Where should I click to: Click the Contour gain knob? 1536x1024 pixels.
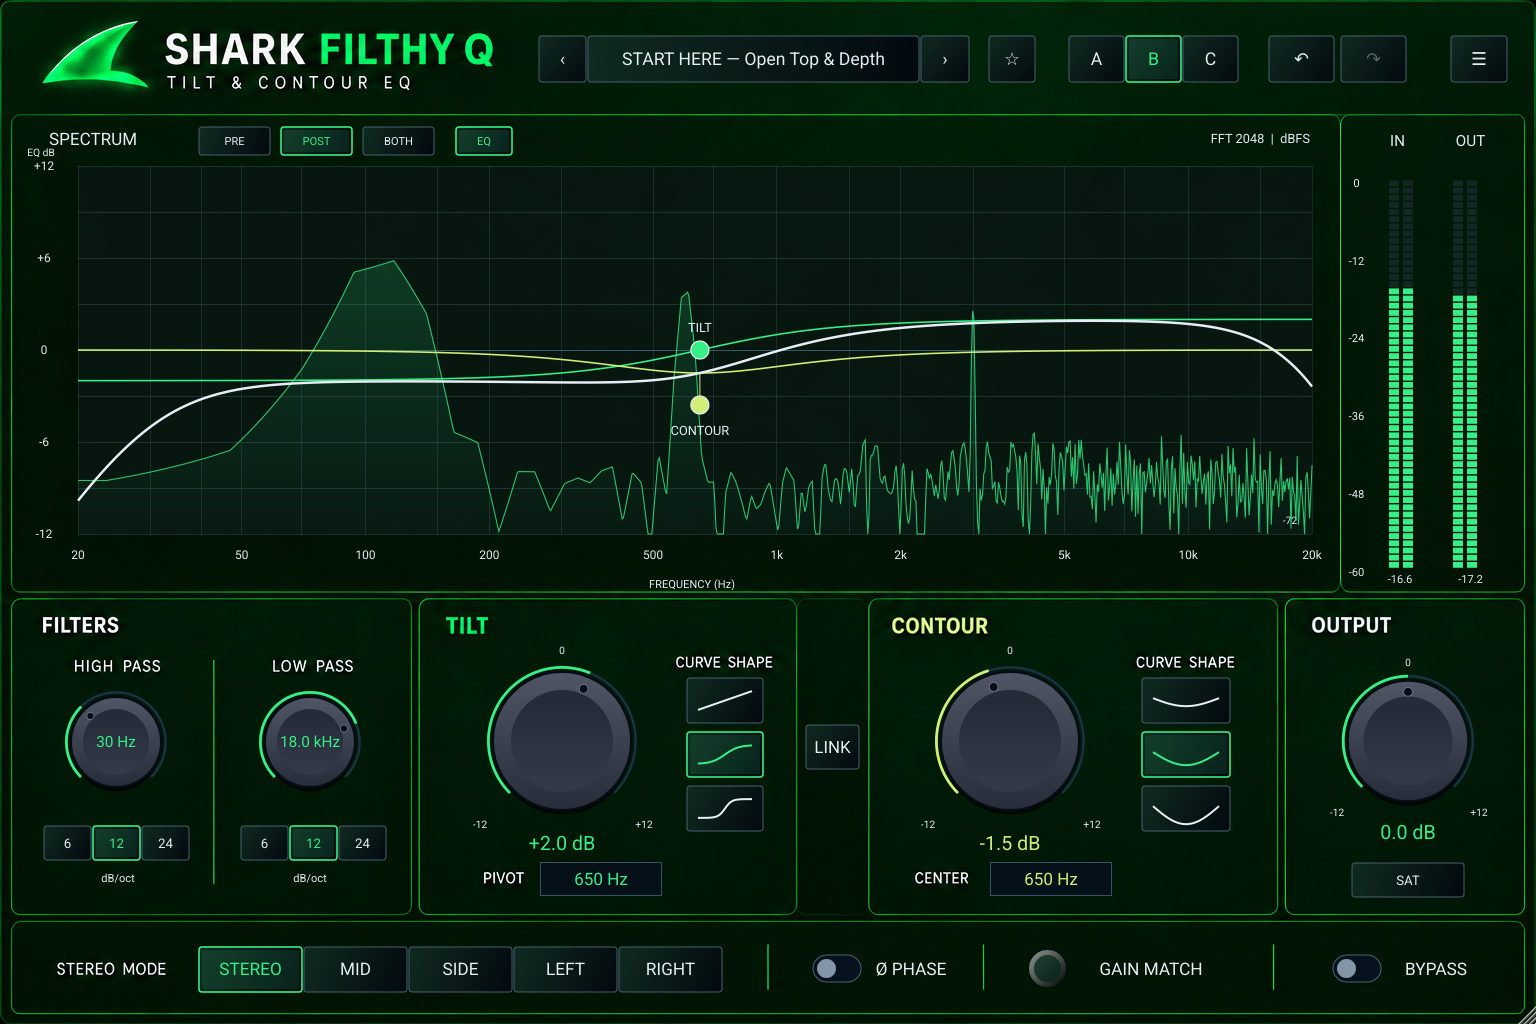tap(1010, 741)
